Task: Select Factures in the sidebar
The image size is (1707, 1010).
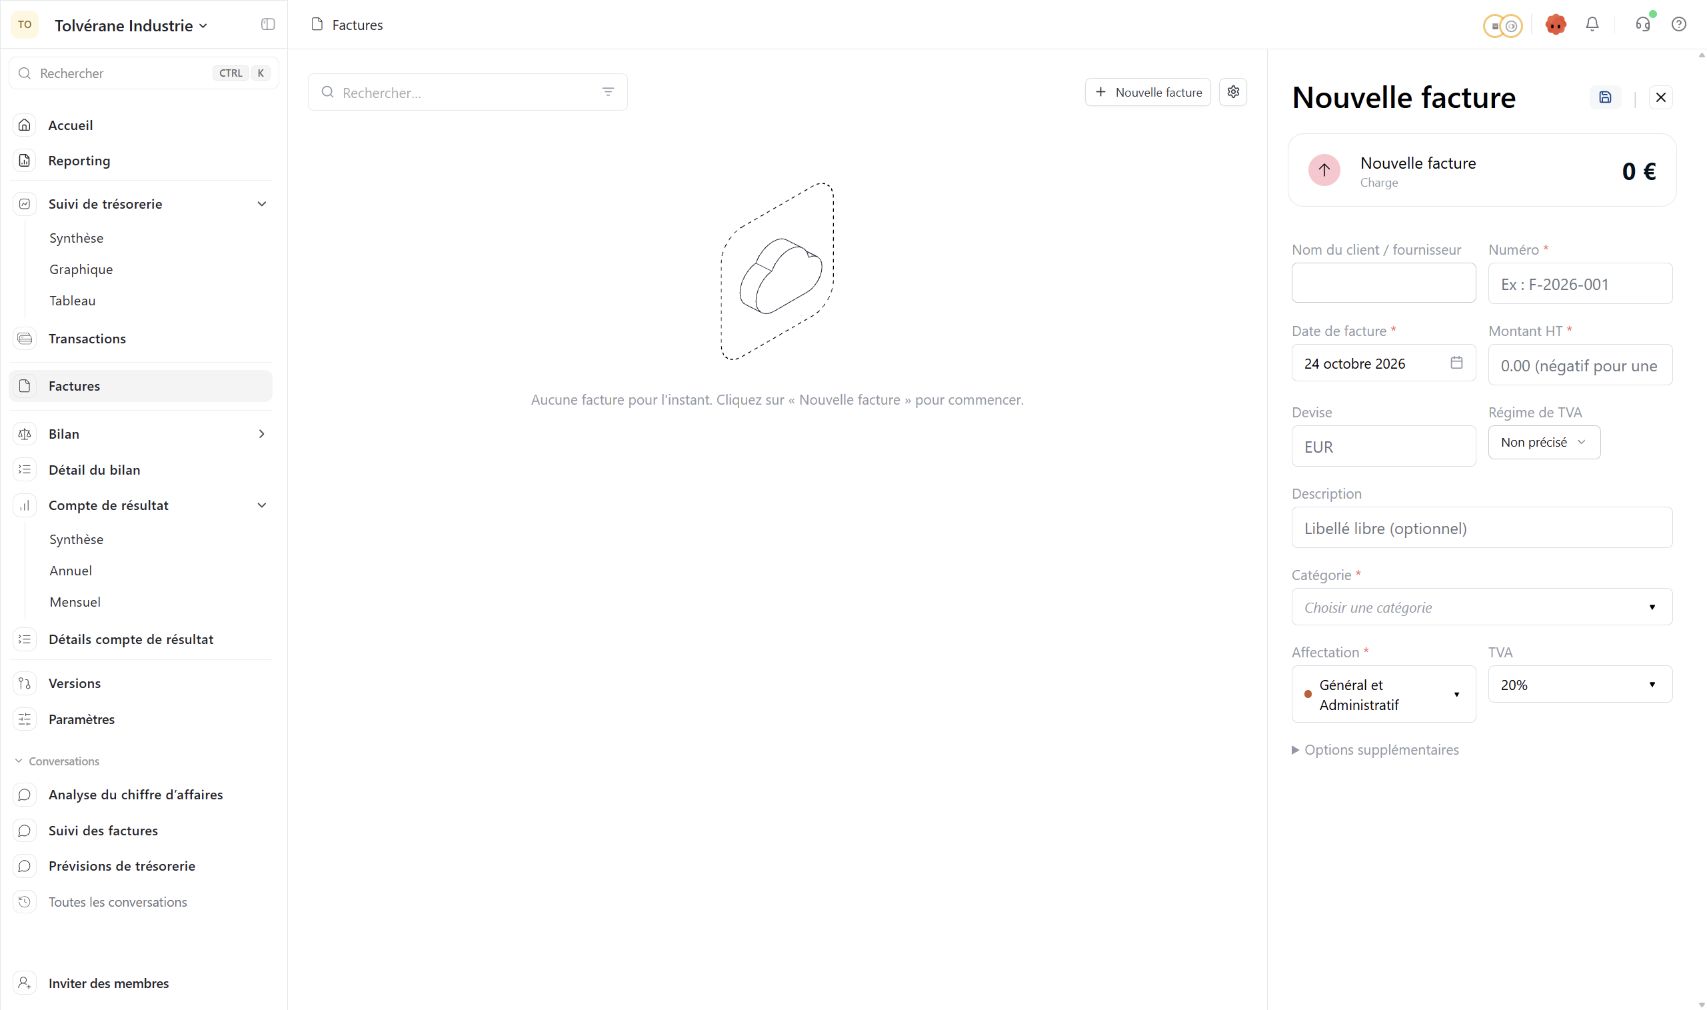Action: (x=141, y=386)
